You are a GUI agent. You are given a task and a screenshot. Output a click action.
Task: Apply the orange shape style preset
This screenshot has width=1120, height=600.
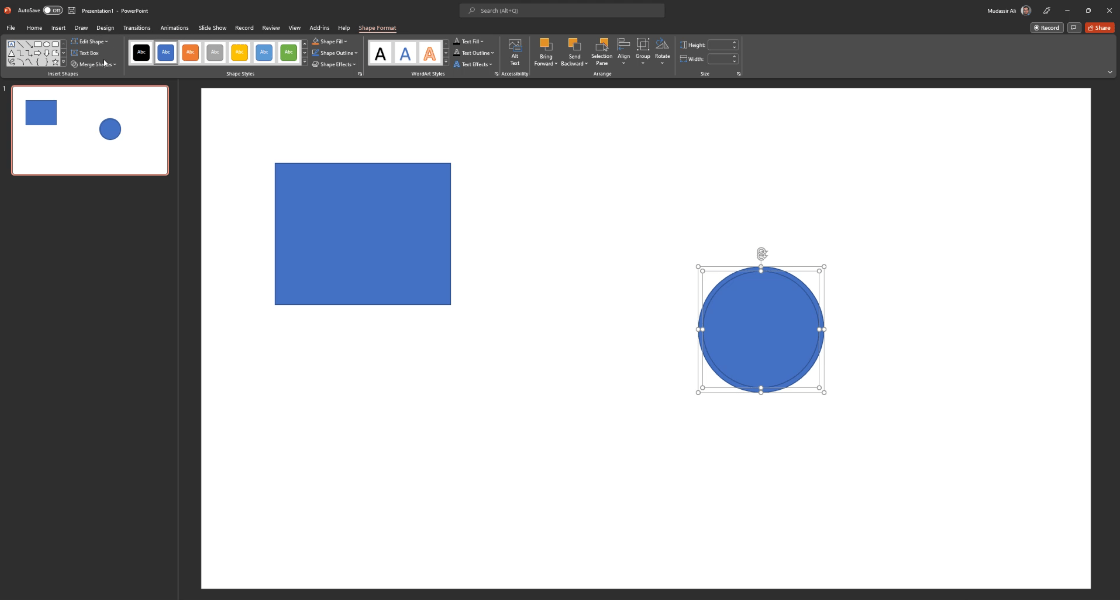click(190, 52)
